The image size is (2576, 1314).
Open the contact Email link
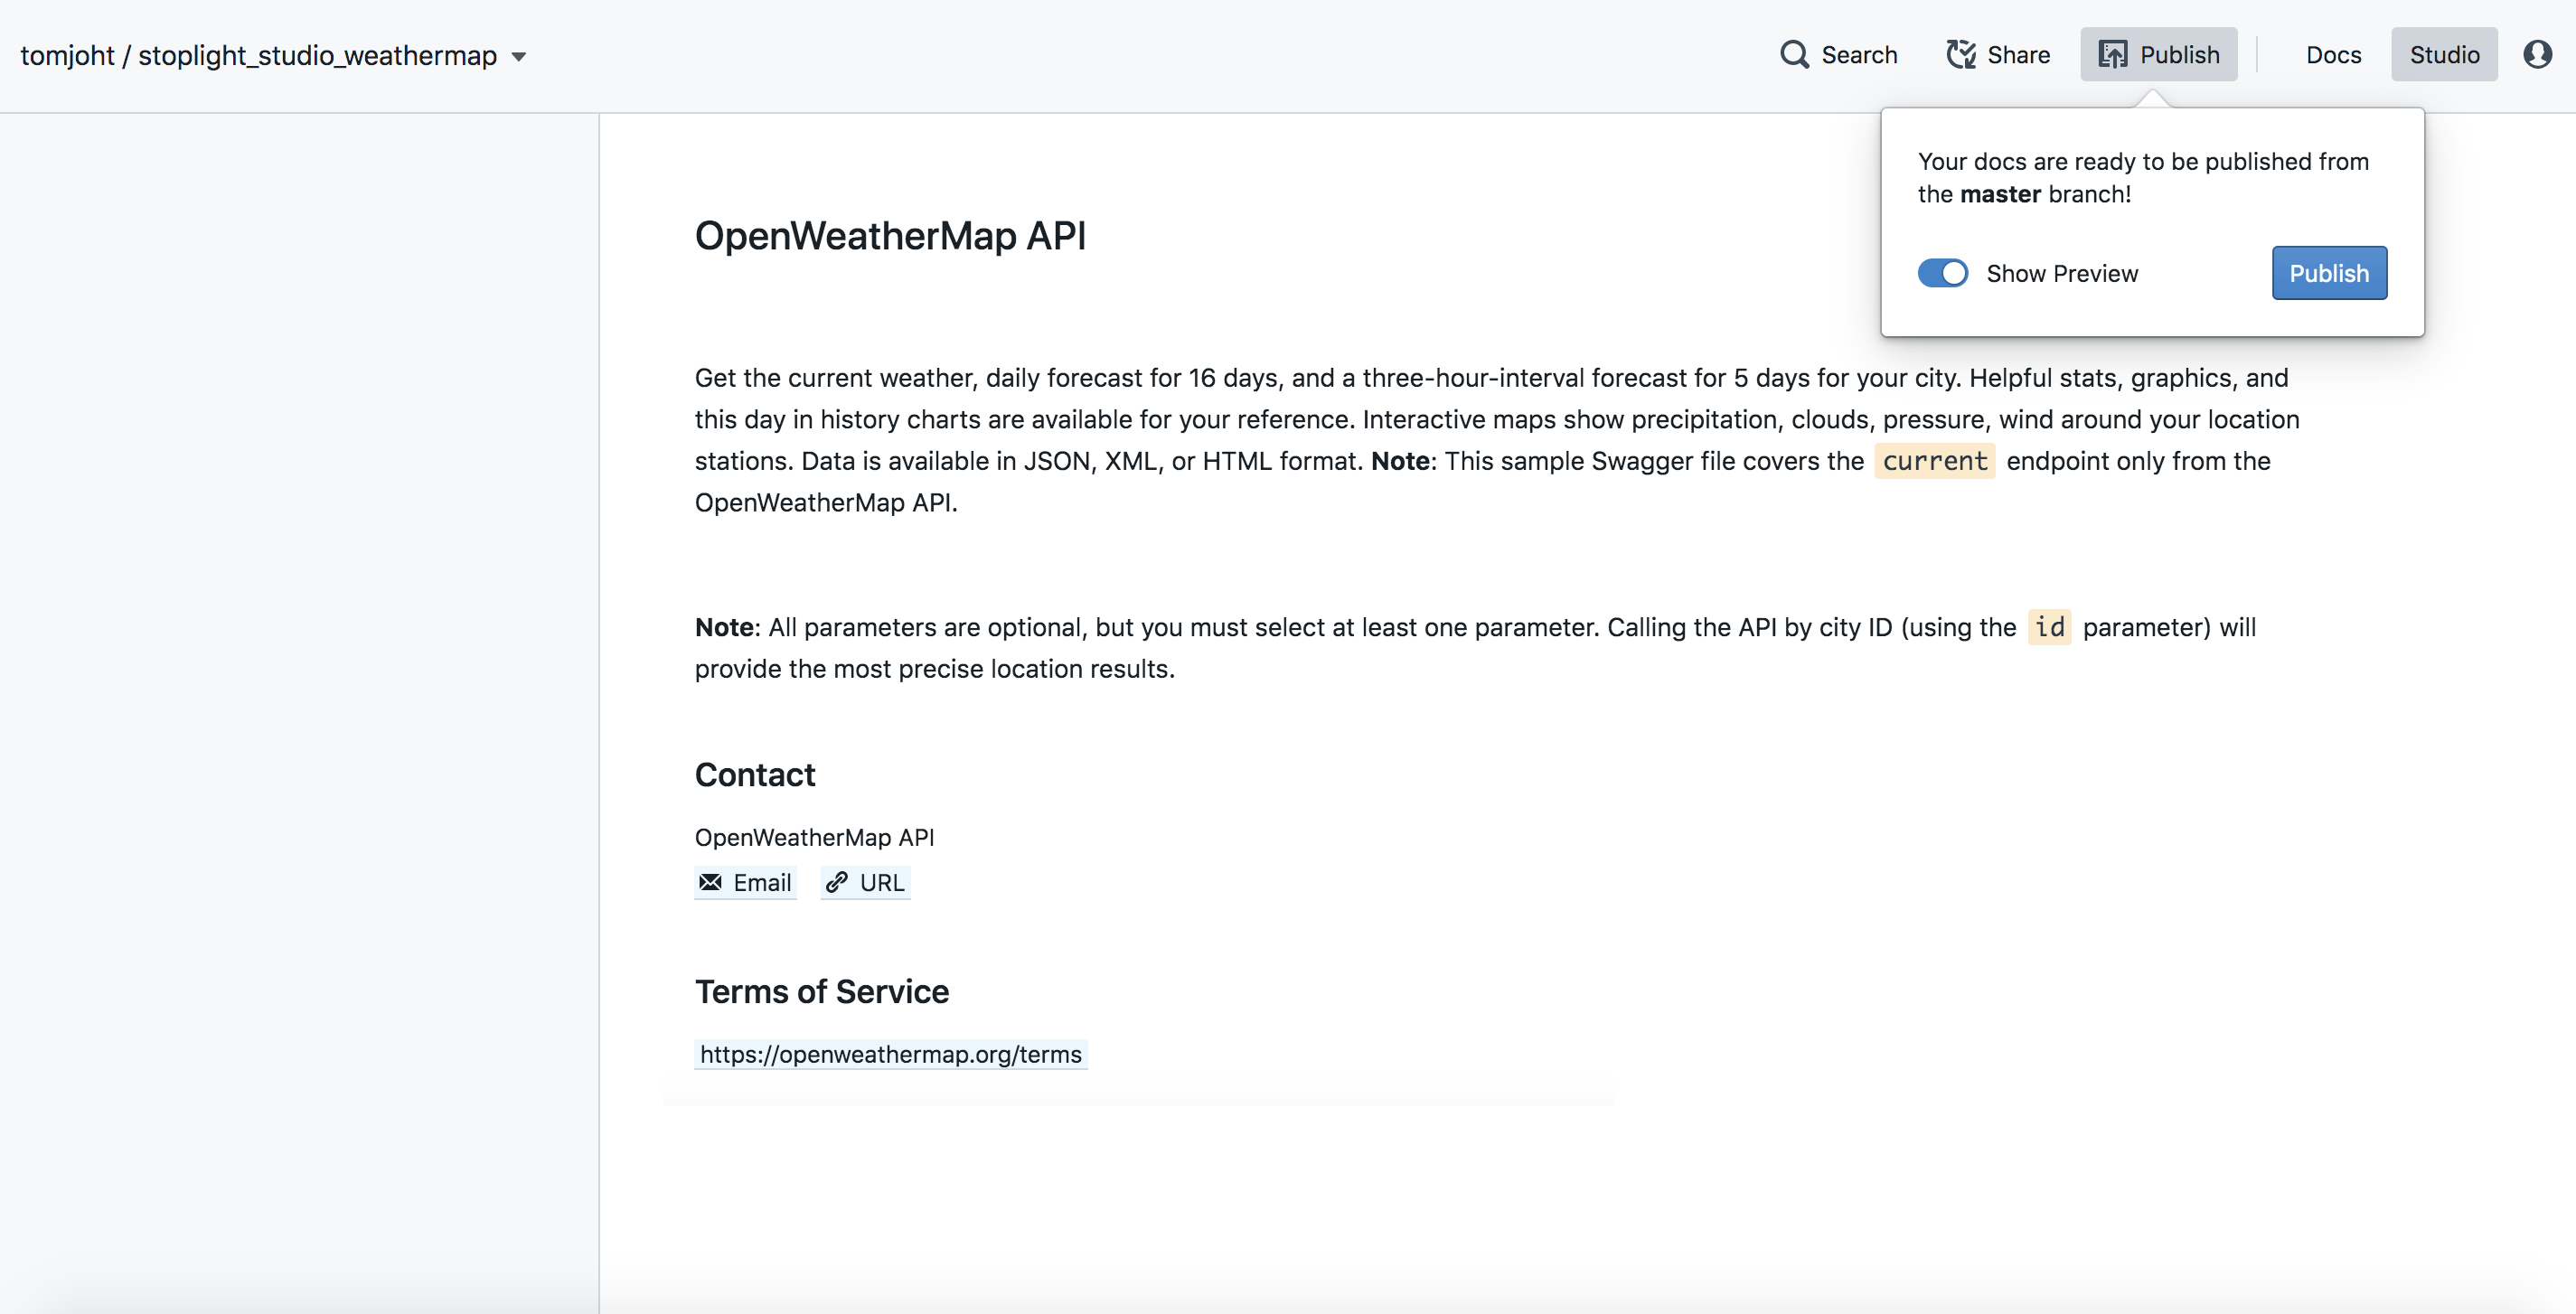tap(745, 882)
